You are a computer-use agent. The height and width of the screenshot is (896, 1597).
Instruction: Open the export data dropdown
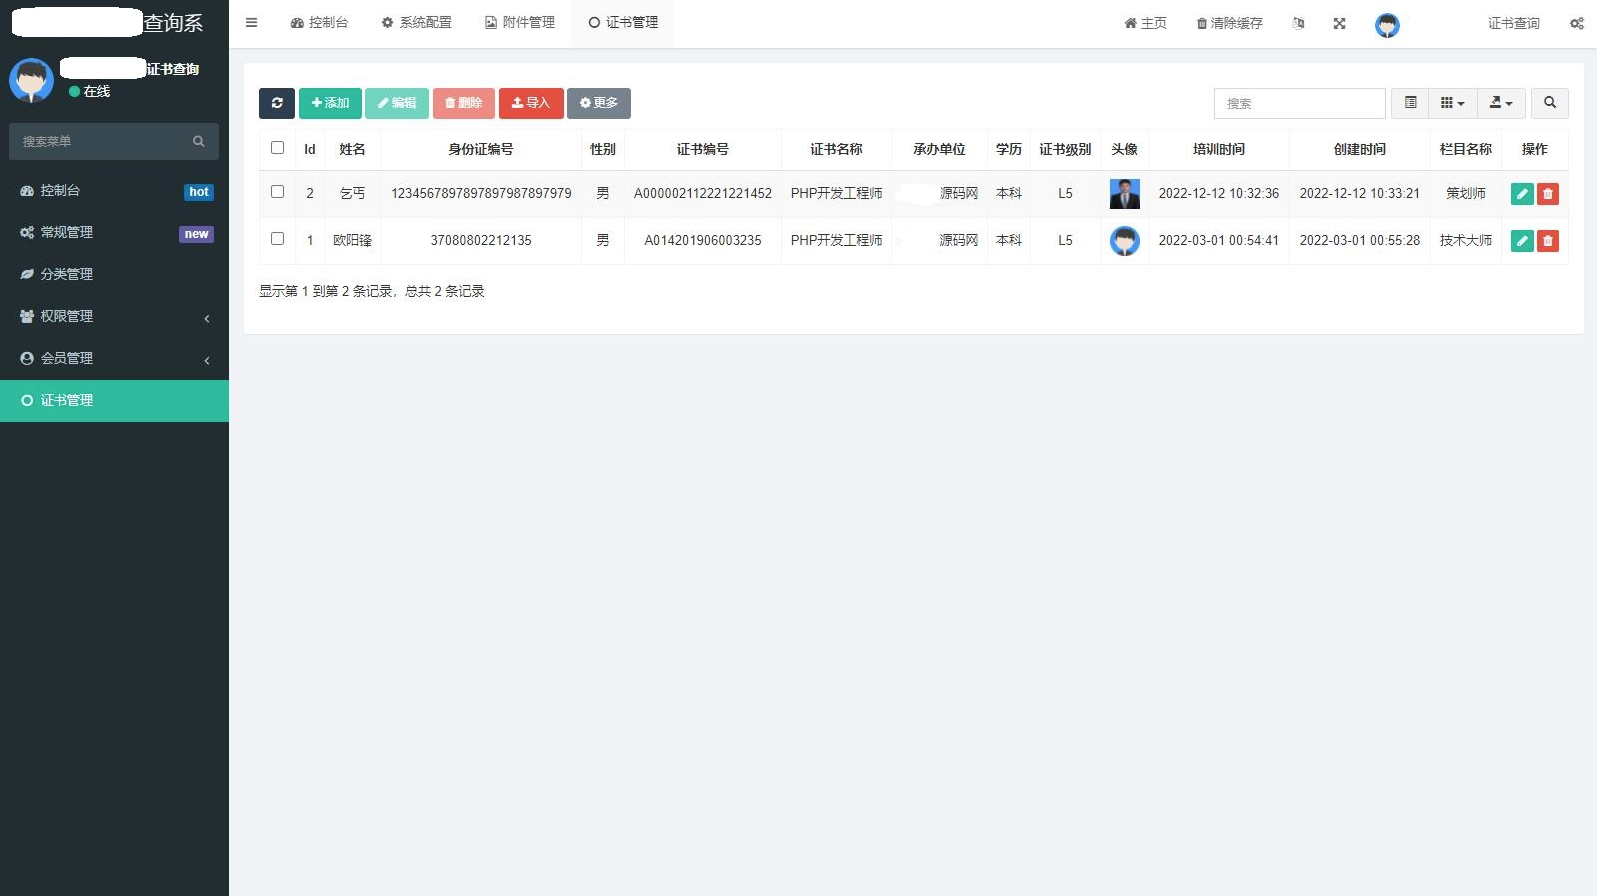pos(1500,103)
